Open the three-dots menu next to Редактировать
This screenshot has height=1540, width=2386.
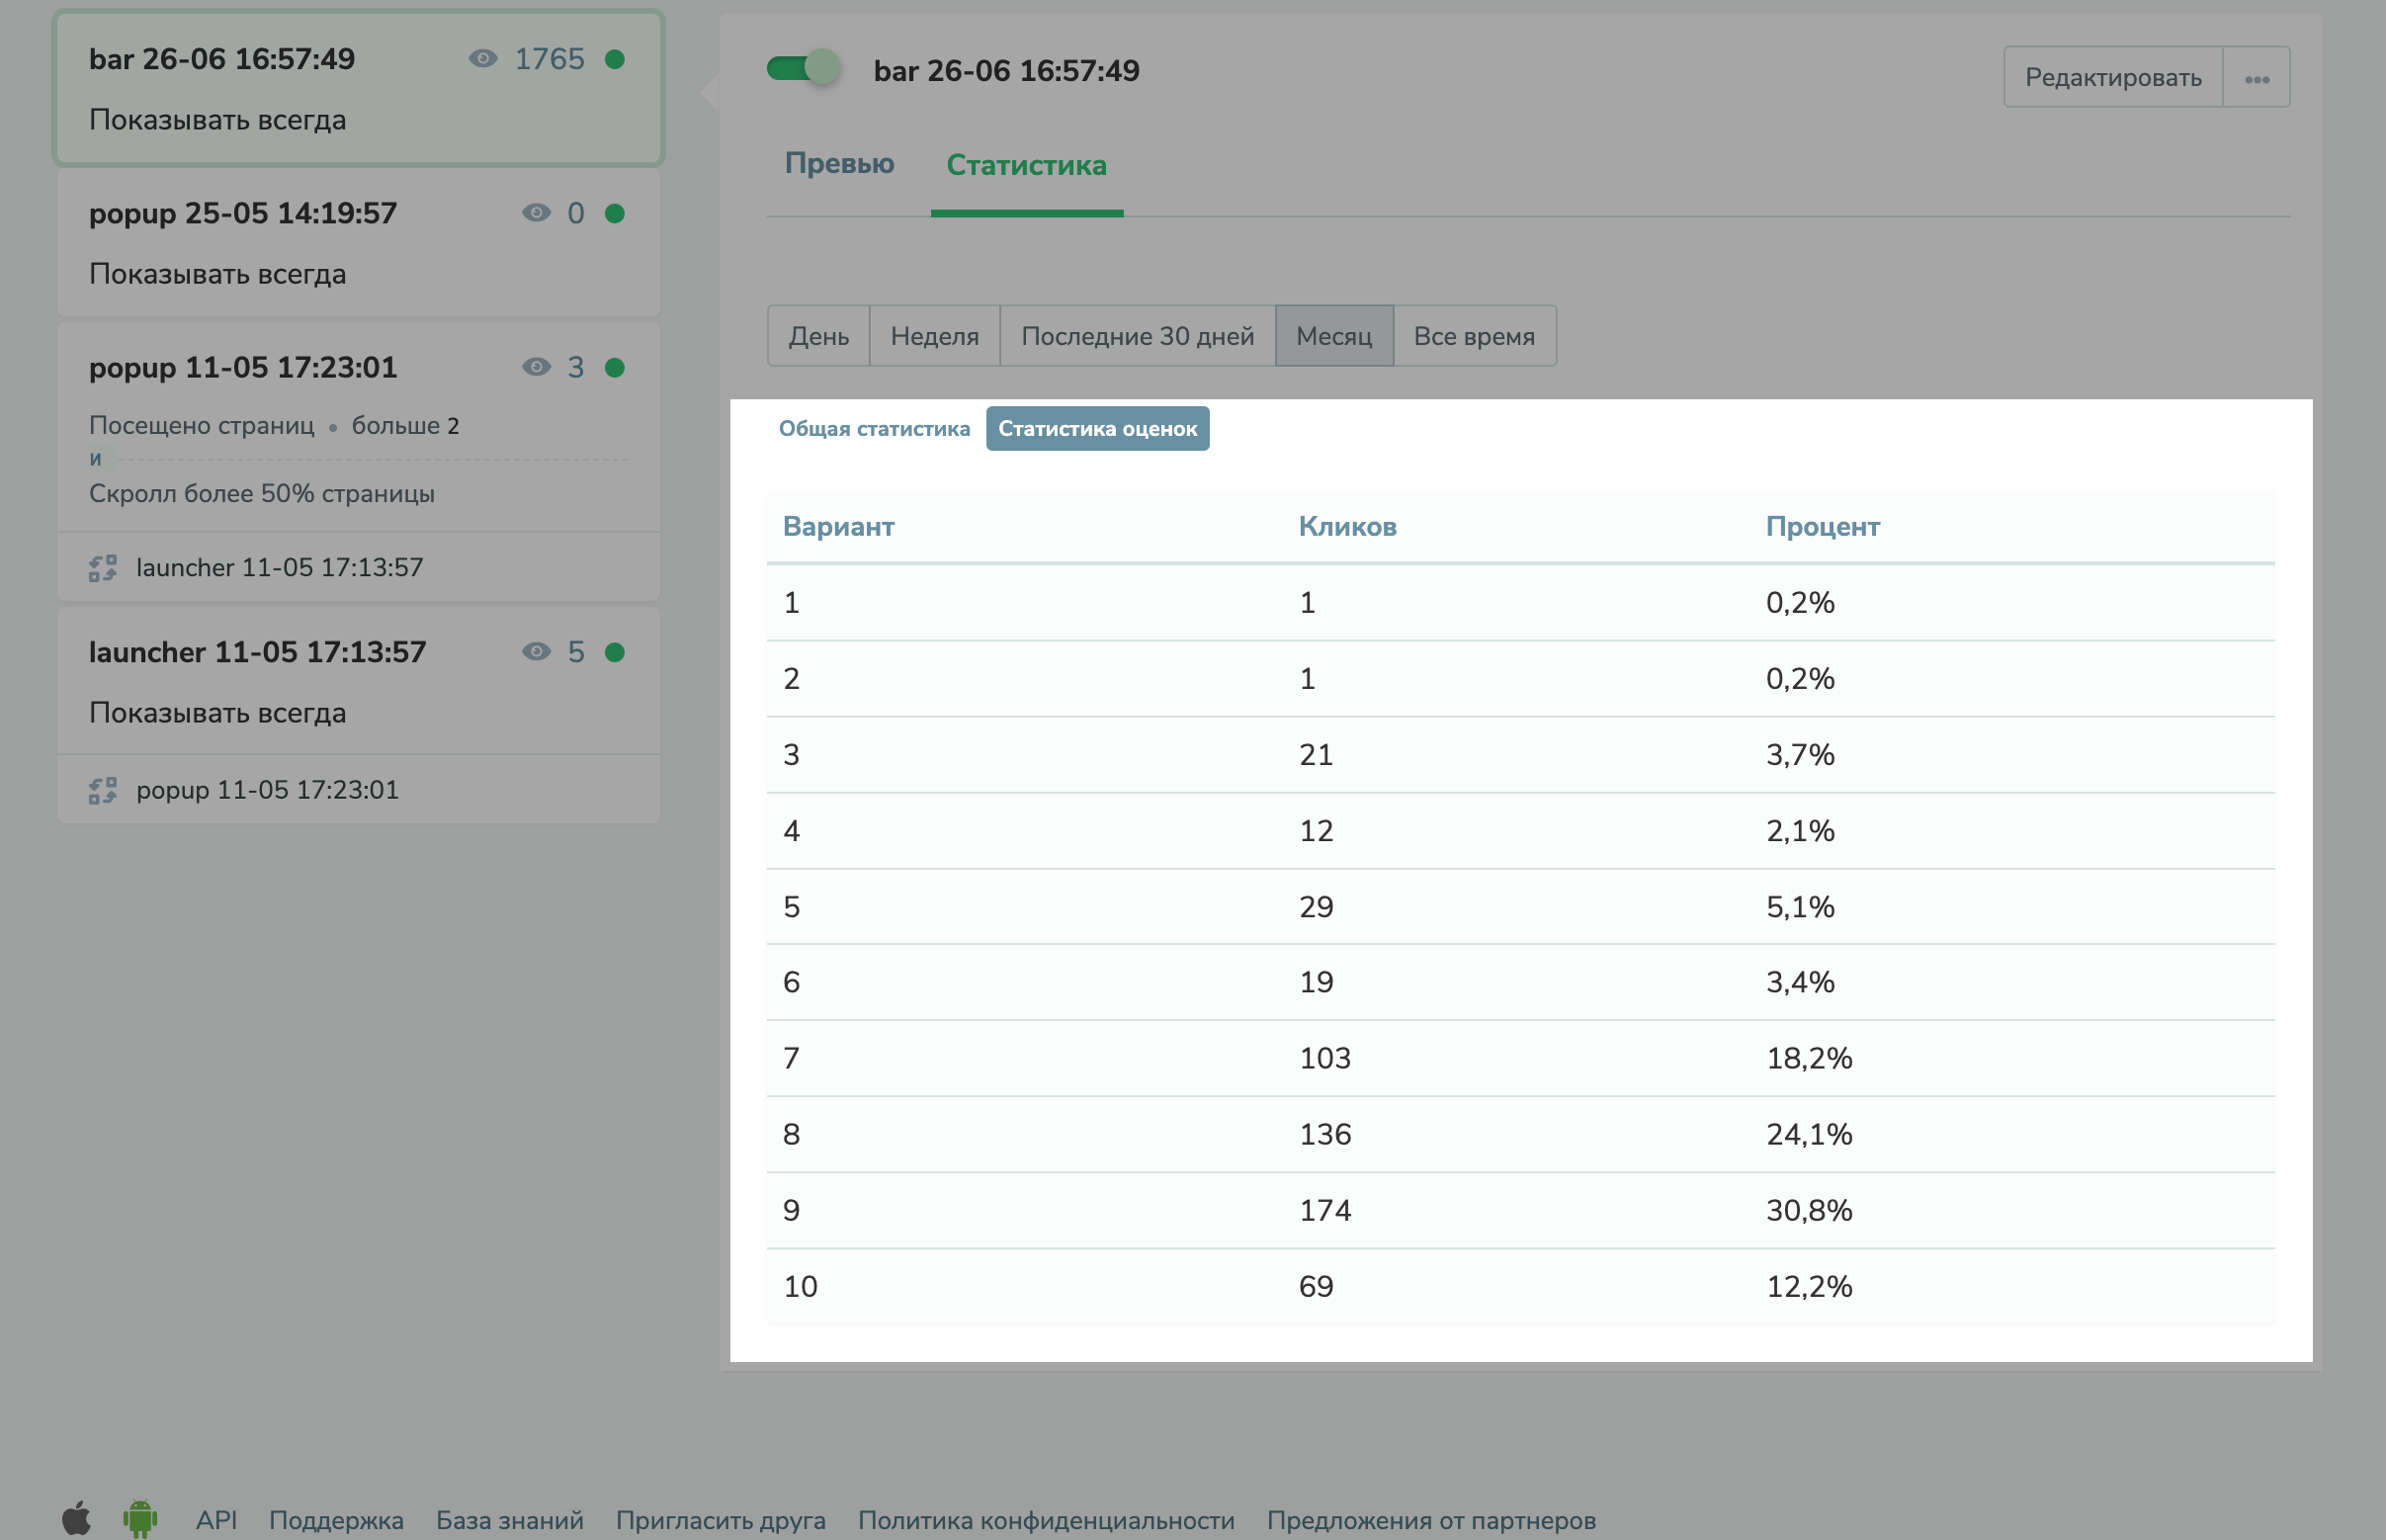[2256, 78]
